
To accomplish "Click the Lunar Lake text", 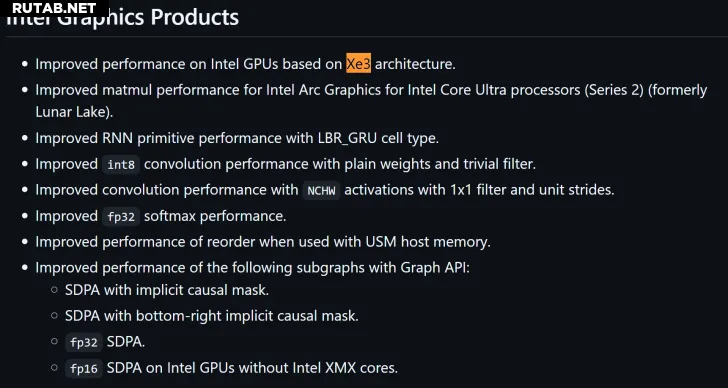I will 74,112.
